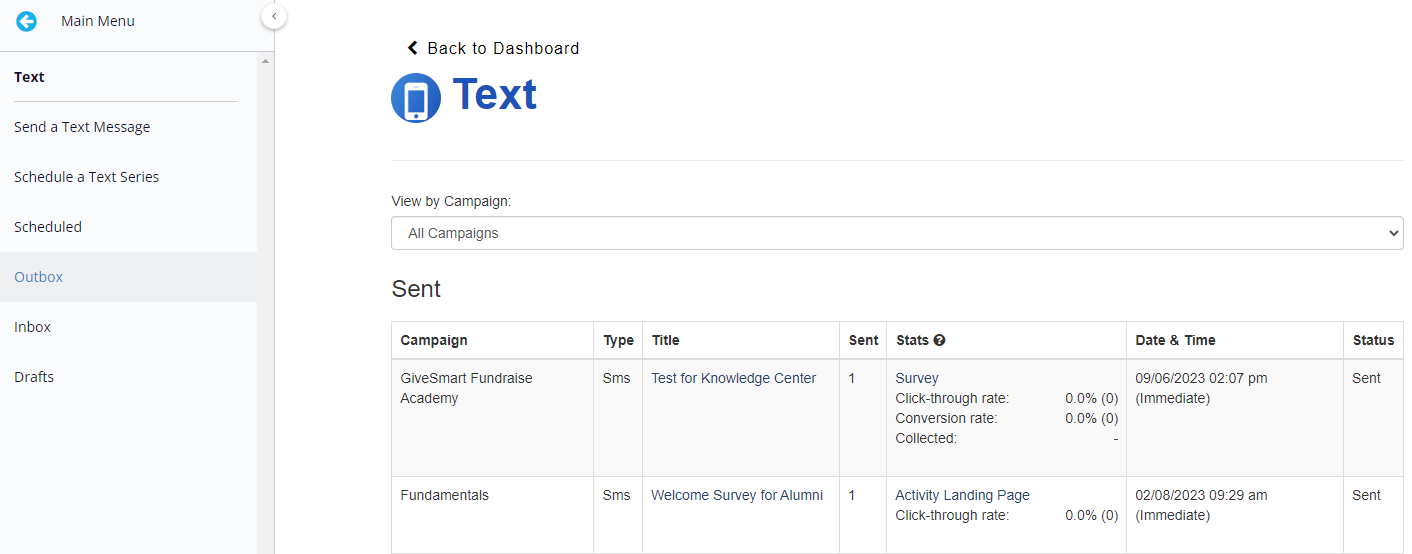Screen dimensions: 1412x554
Task: Click the blue phone Text icon
Action: point(416,98)
